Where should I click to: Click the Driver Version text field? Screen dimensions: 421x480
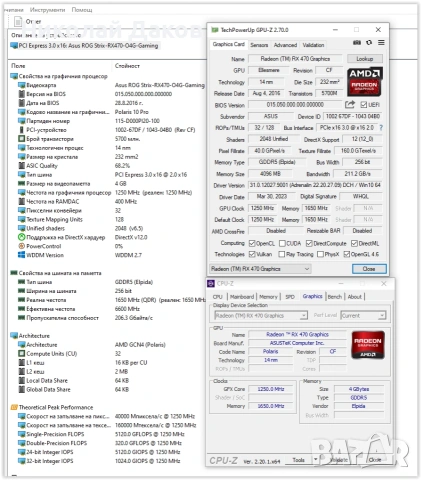[x=315, y=185]
